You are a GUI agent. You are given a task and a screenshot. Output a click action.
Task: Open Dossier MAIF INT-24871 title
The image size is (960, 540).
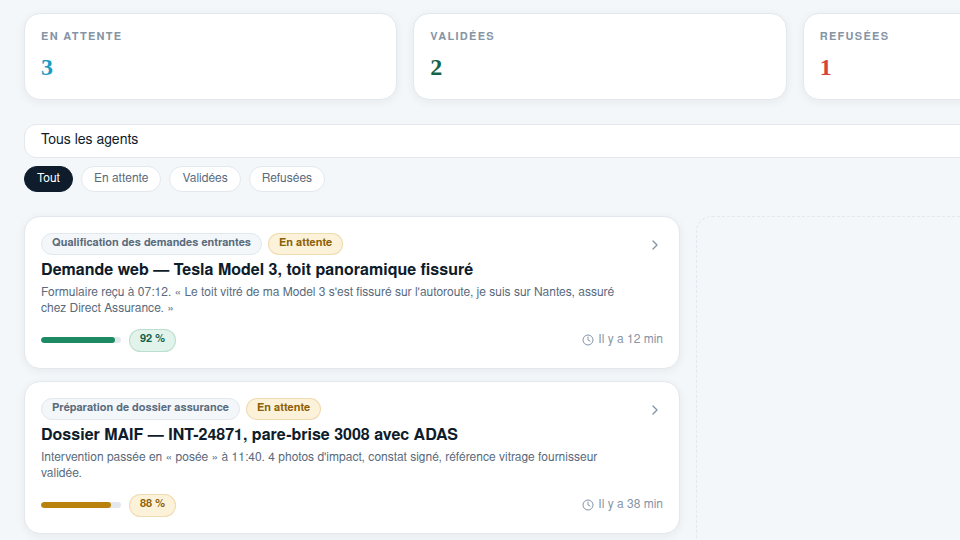[x=249, y=435]
